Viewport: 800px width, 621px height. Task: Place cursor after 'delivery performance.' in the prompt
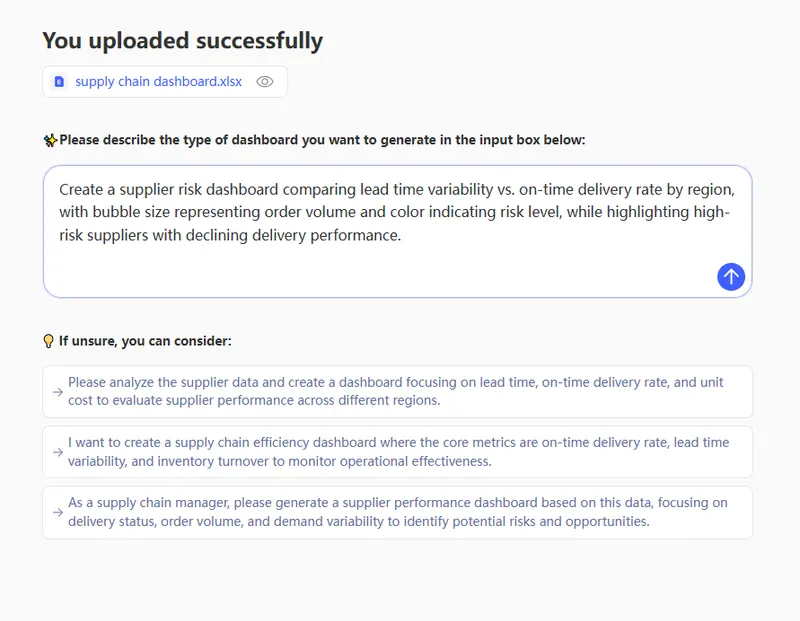click(402, 236)
